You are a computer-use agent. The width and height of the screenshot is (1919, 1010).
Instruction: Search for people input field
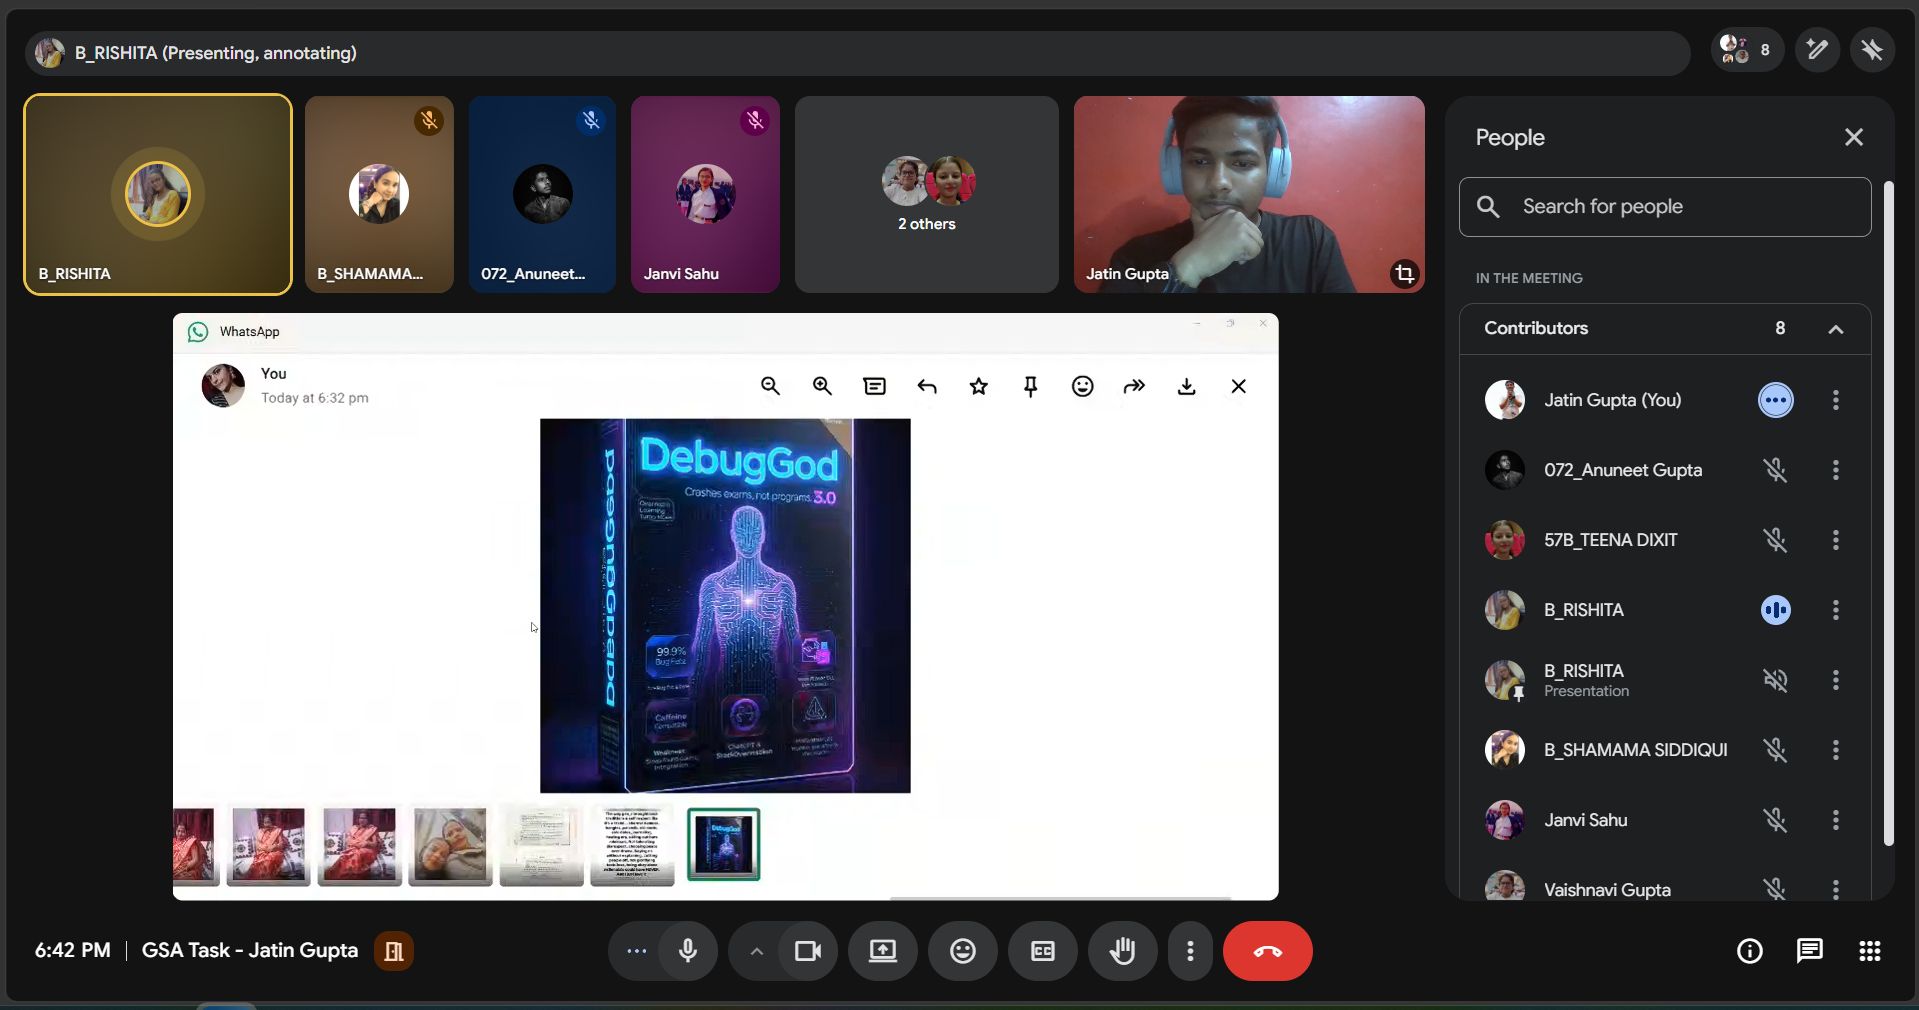coord(1665,207)
